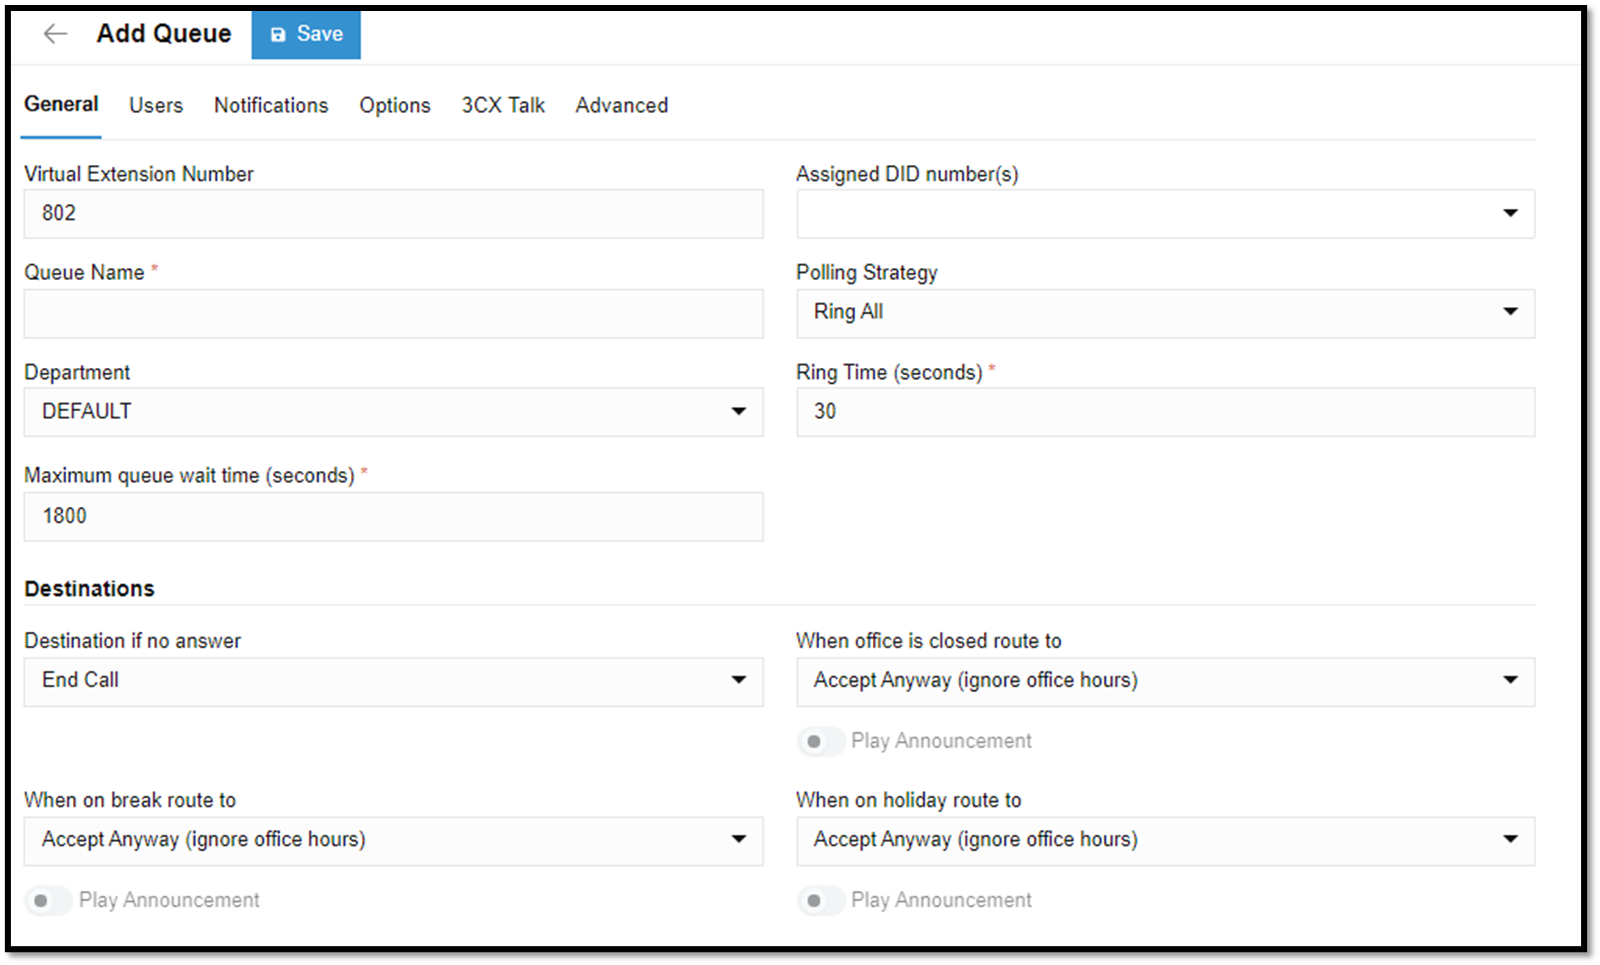The width and height of the screenshot is (1600, 965).
Task: Click the Queue Name input field
Action: point(393,313)
